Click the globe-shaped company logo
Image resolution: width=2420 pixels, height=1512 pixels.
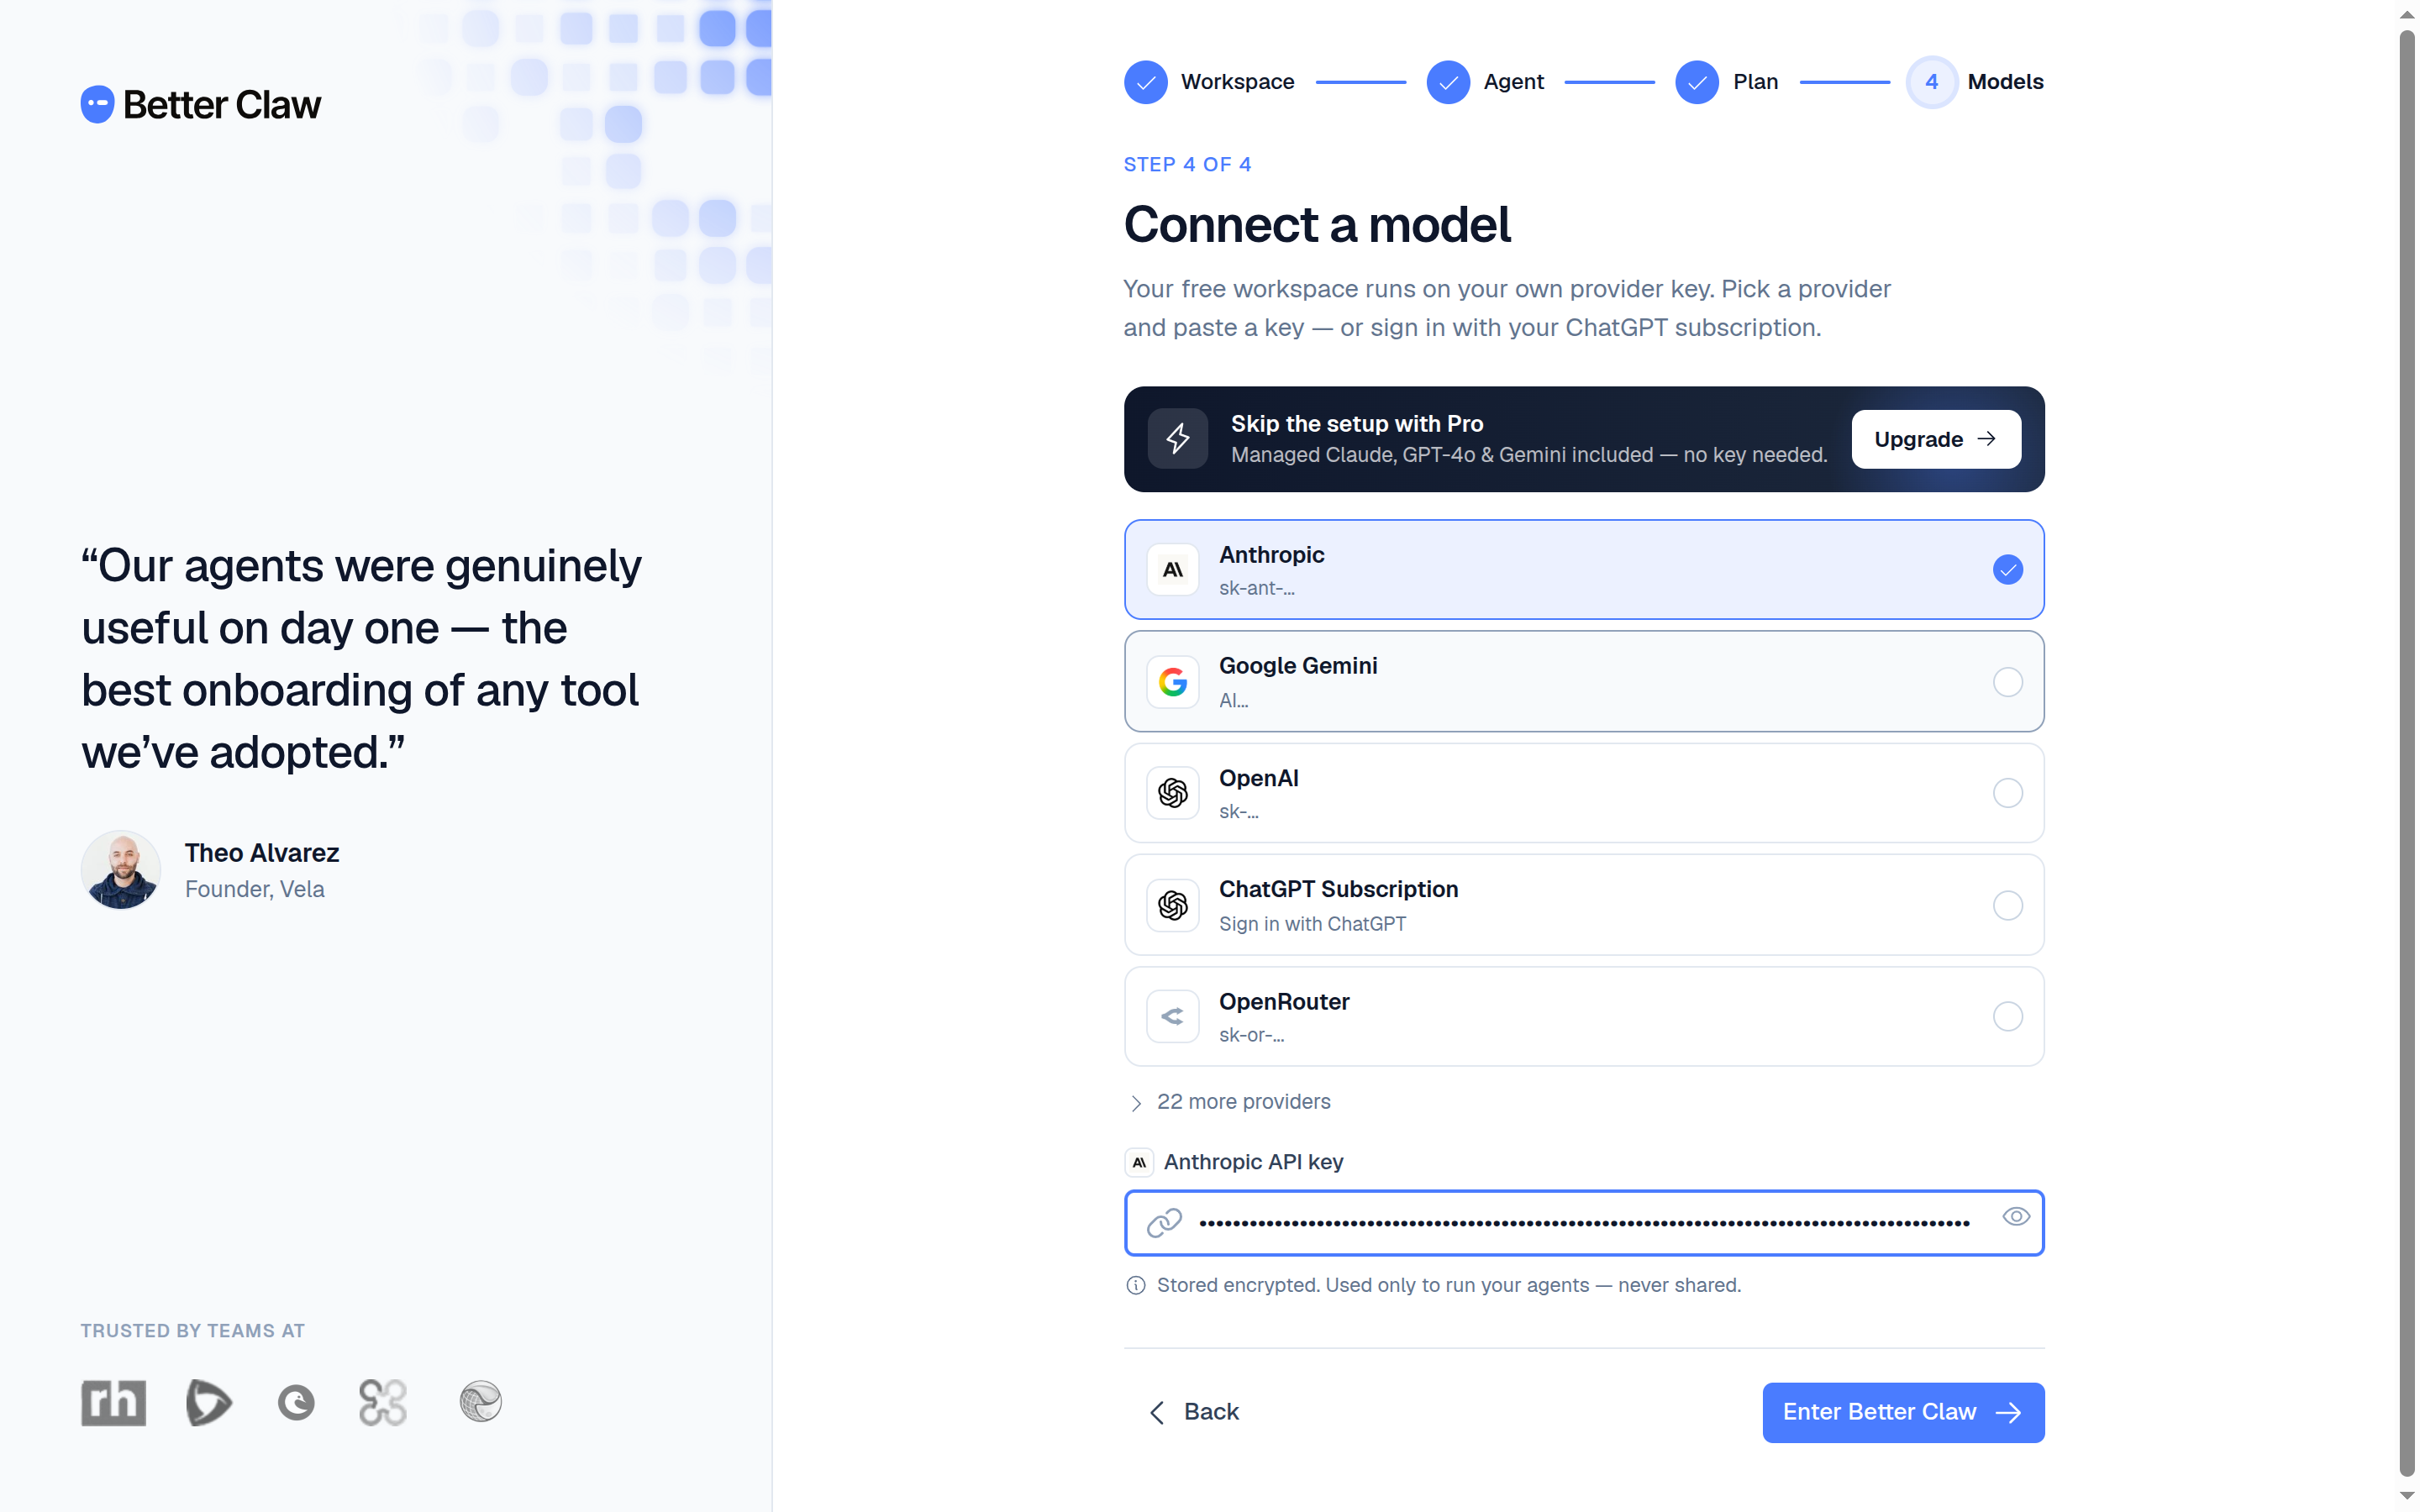pos(481,1402)
